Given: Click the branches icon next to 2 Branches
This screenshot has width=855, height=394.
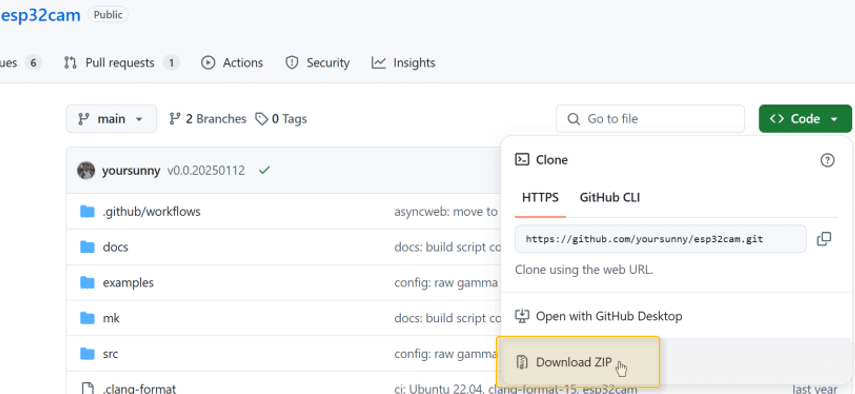Looking at the screenshot, I should pyautogui.click(x=174, y=119).
